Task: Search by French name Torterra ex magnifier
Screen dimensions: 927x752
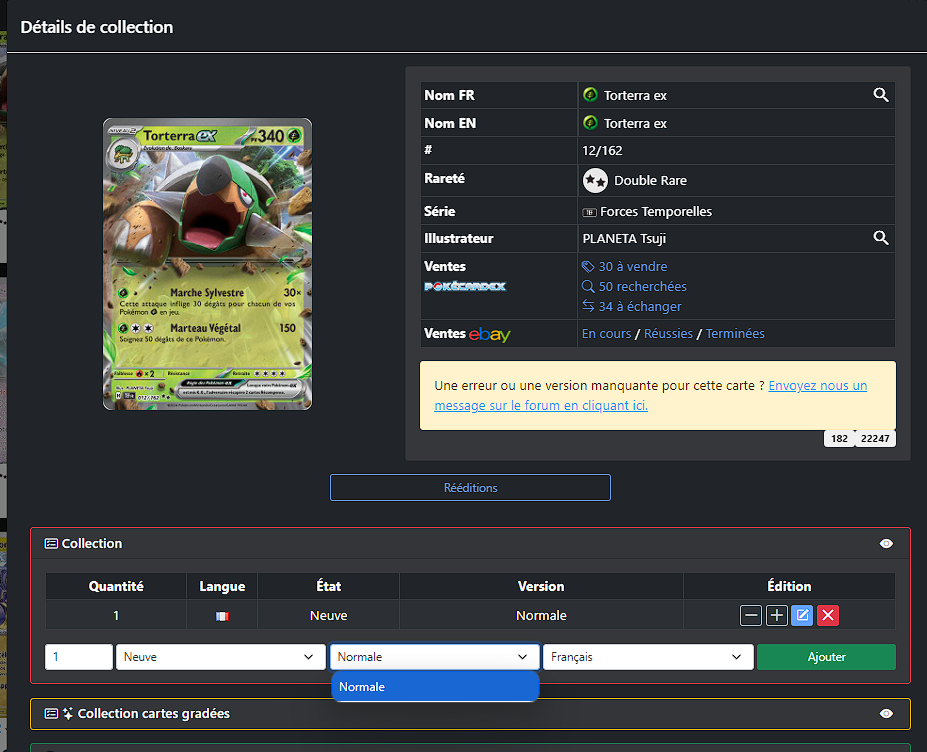Action: [881, 95]
